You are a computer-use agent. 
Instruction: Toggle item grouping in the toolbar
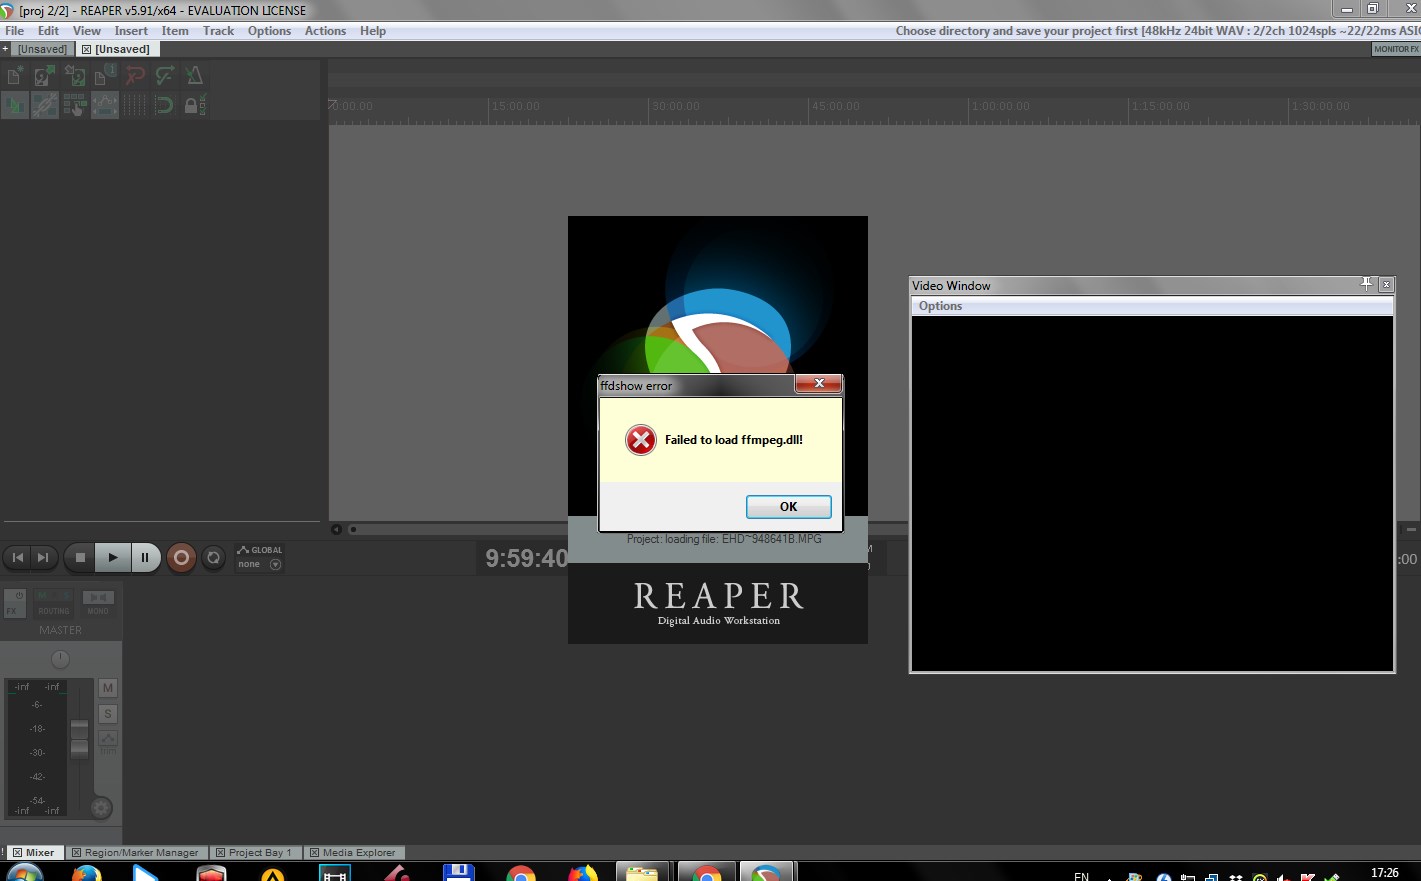coord(44,105)
